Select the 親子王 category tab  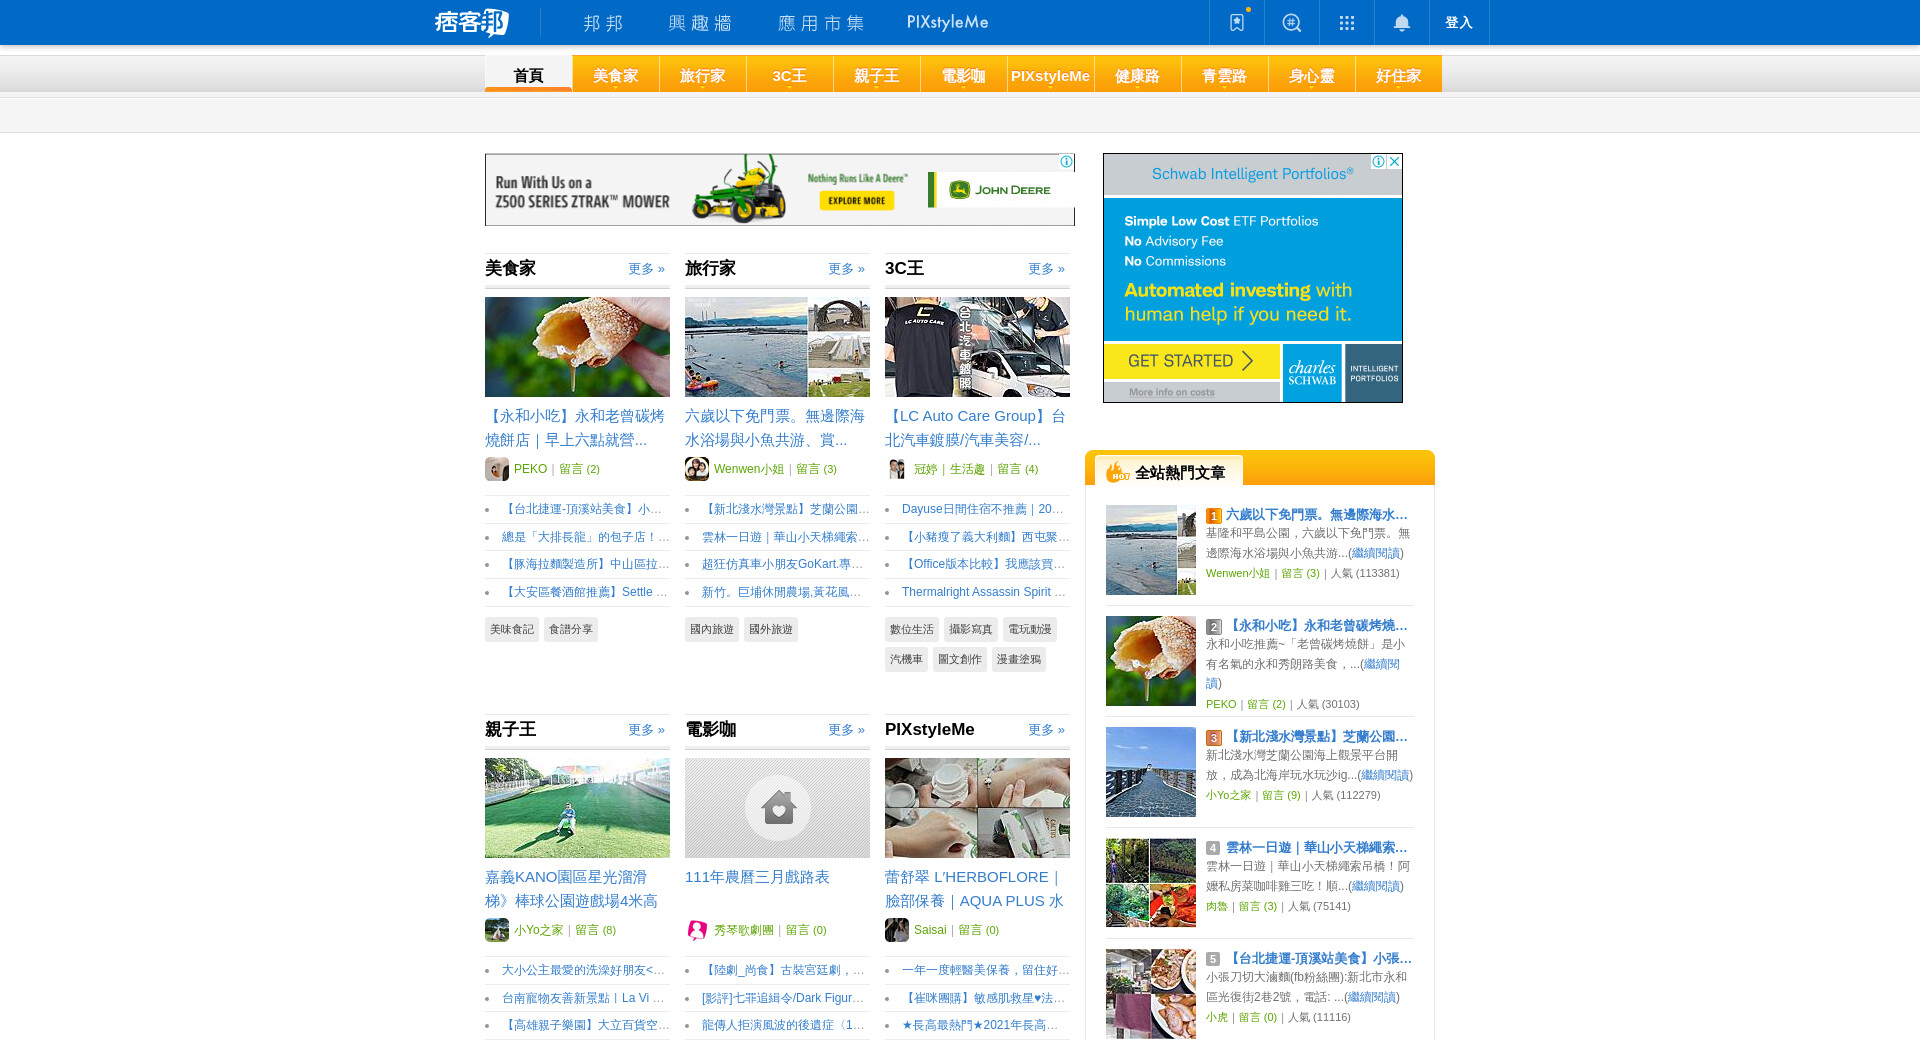(876, 74)
